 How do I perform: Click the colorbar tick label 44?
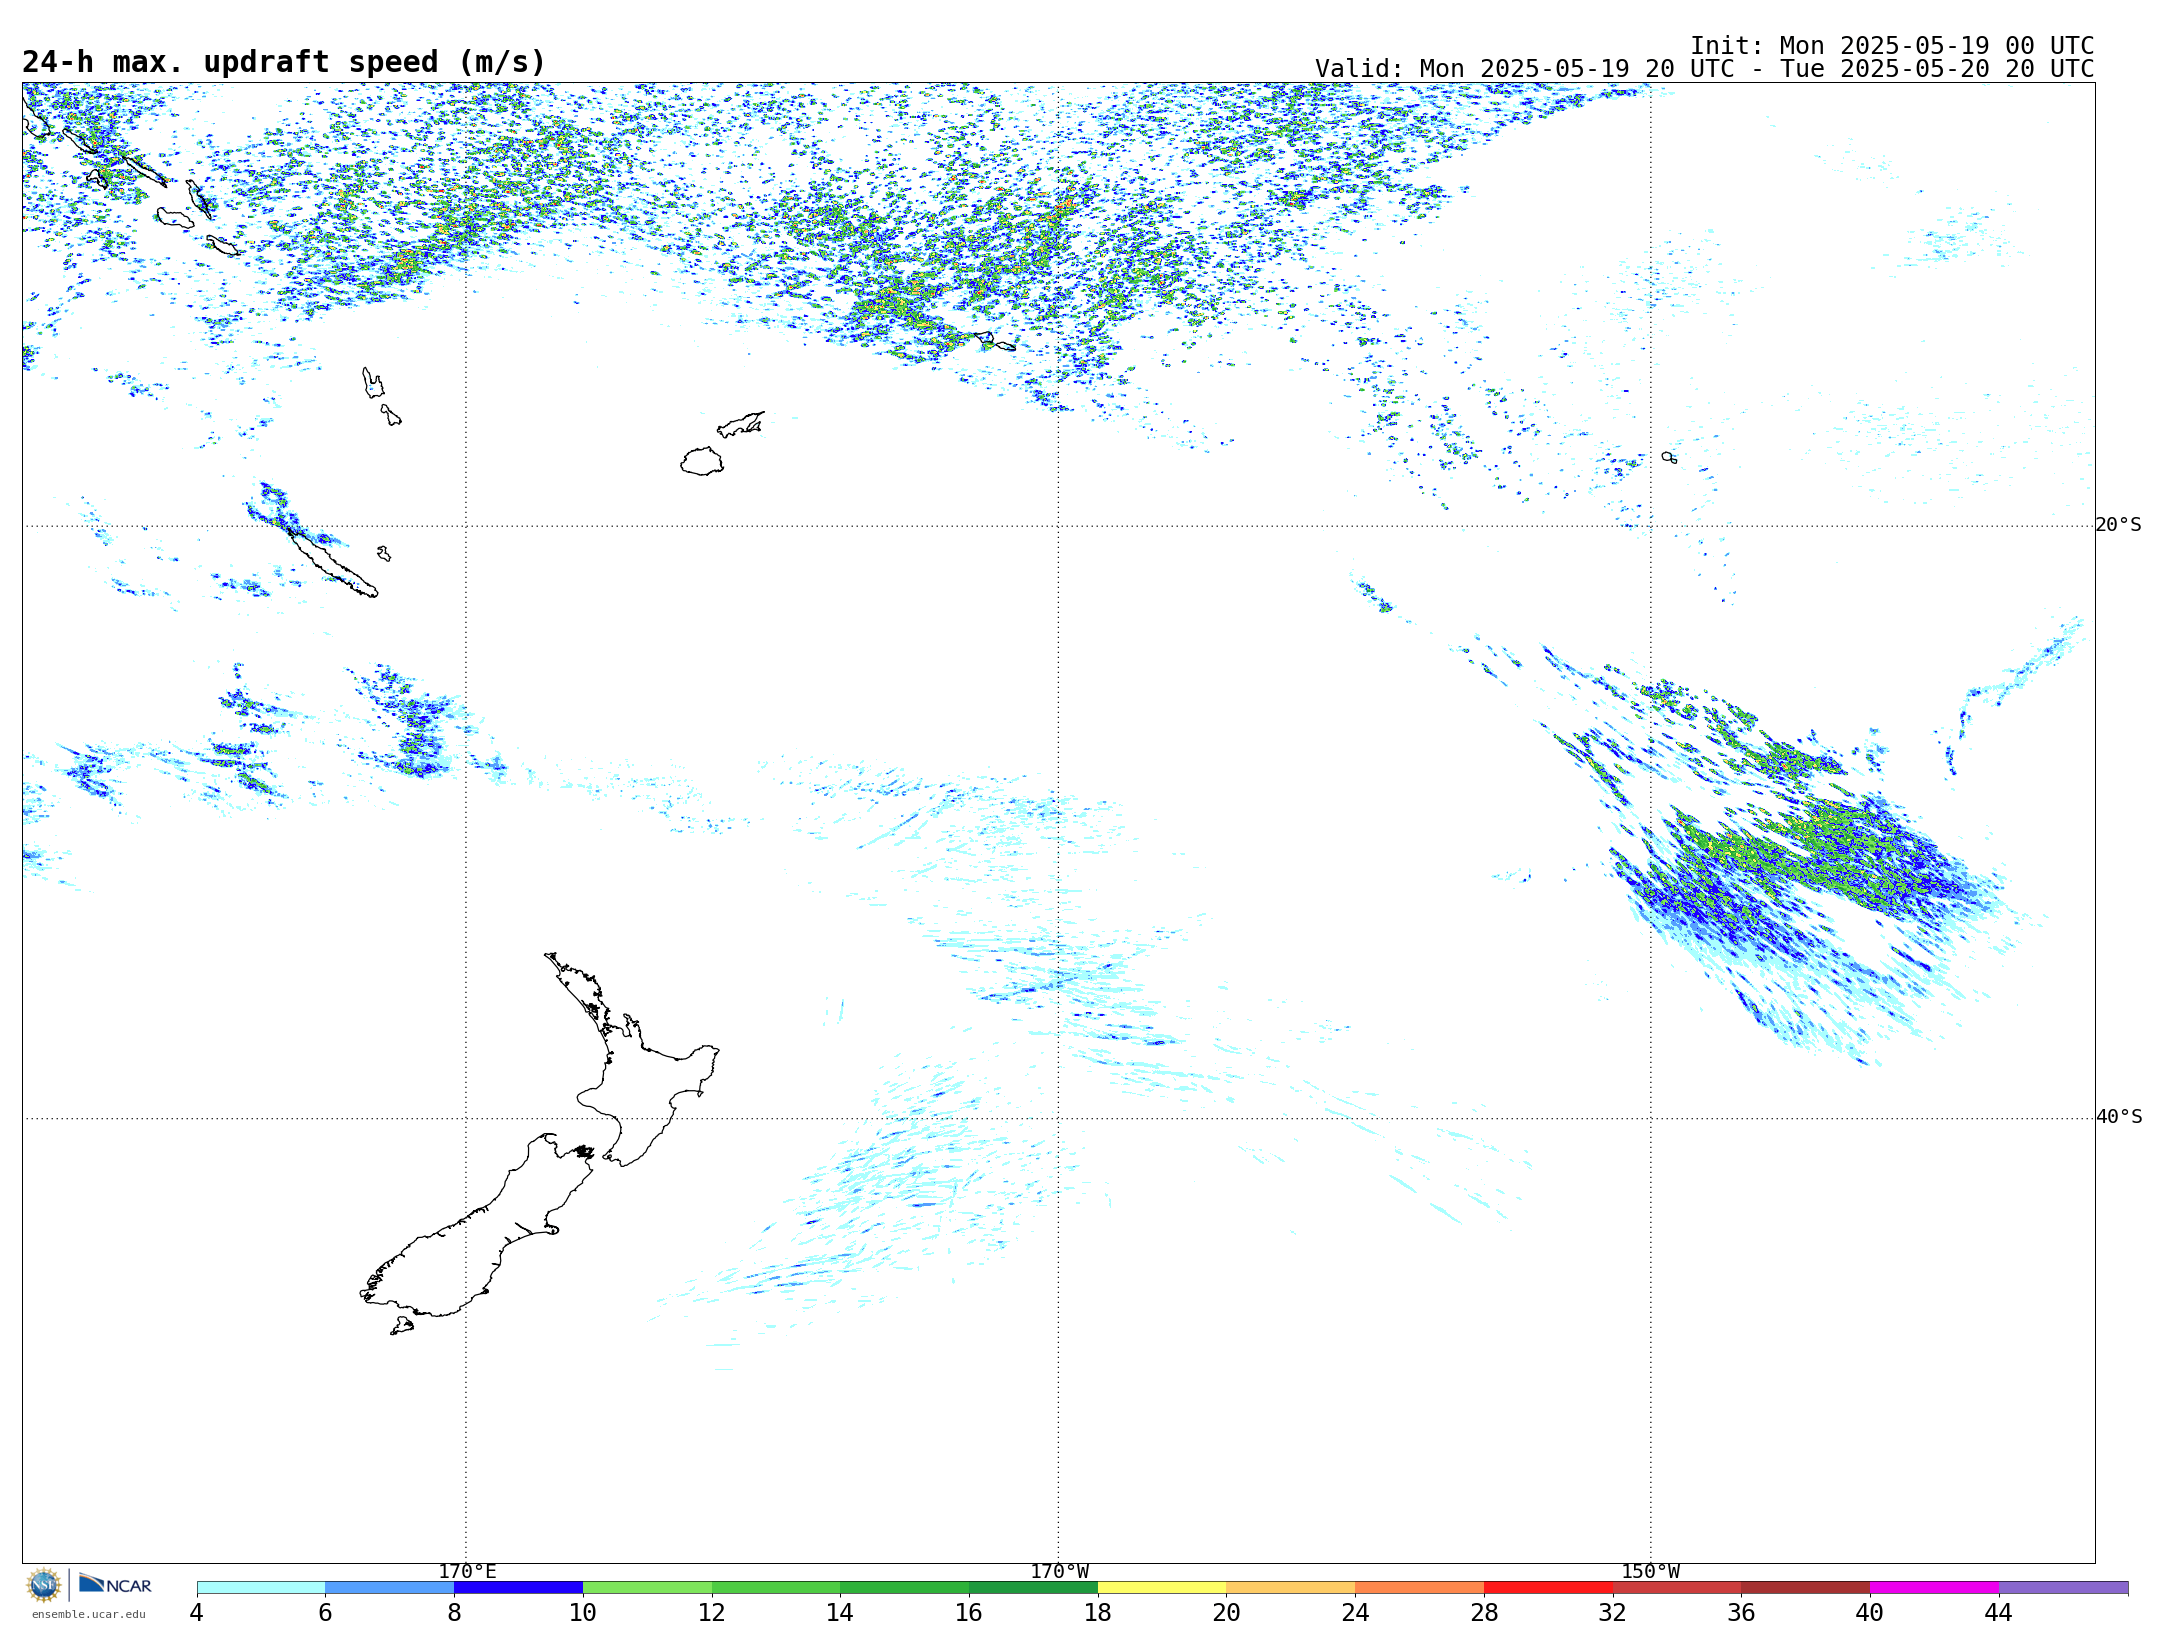click(x=1998, y=1612)
